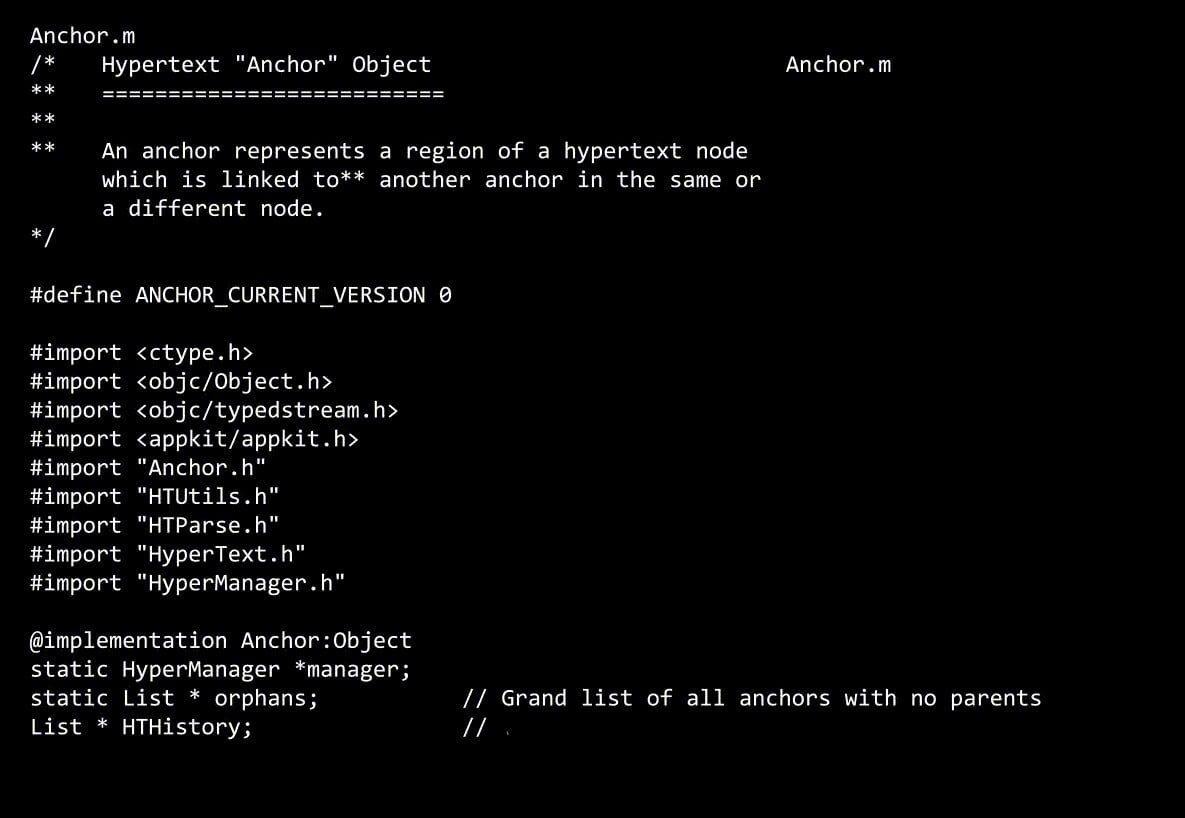Image resolution: width=1185 pixels, height=818 pixels.
Task: Click the "a different node." comment text
Action: (213, 209)
